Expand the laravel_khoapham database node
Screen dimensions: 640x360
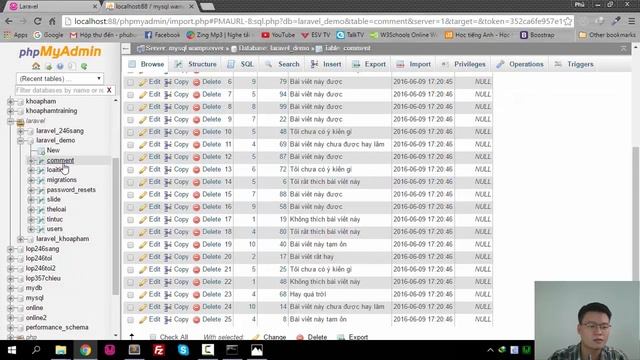click(x=21, y=239)
